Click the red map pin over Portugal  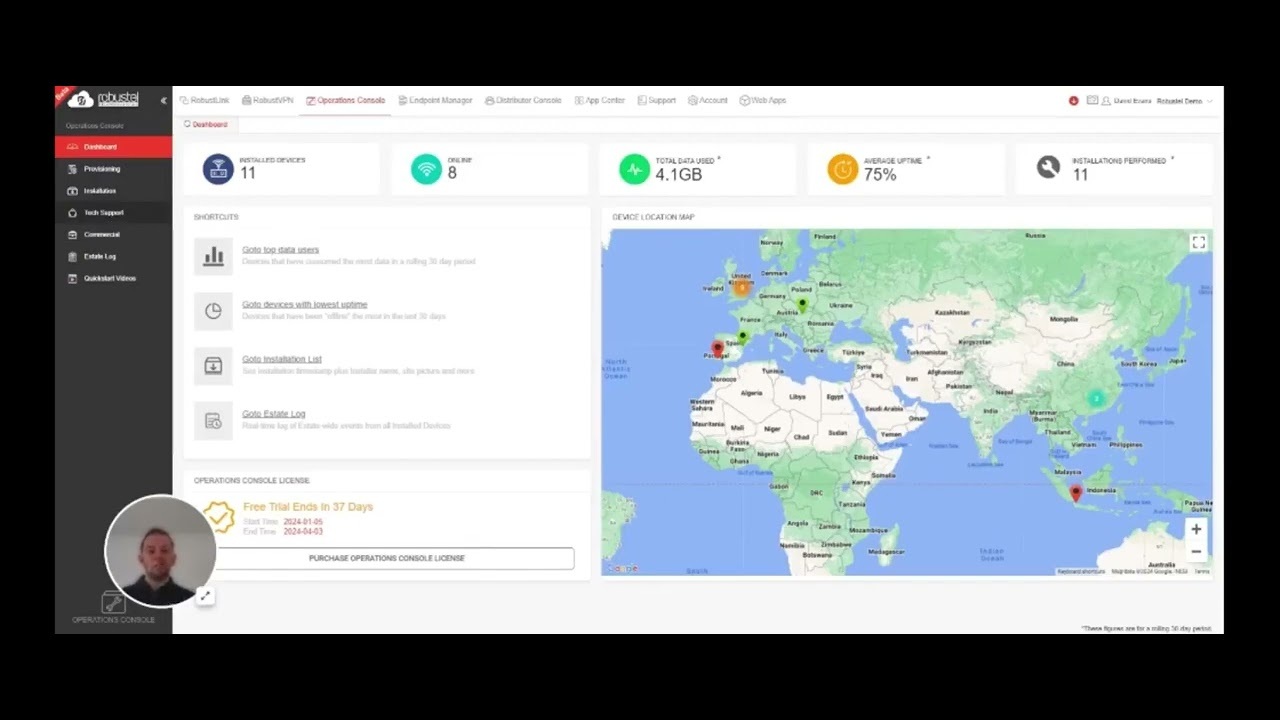[x=717, y=349]
